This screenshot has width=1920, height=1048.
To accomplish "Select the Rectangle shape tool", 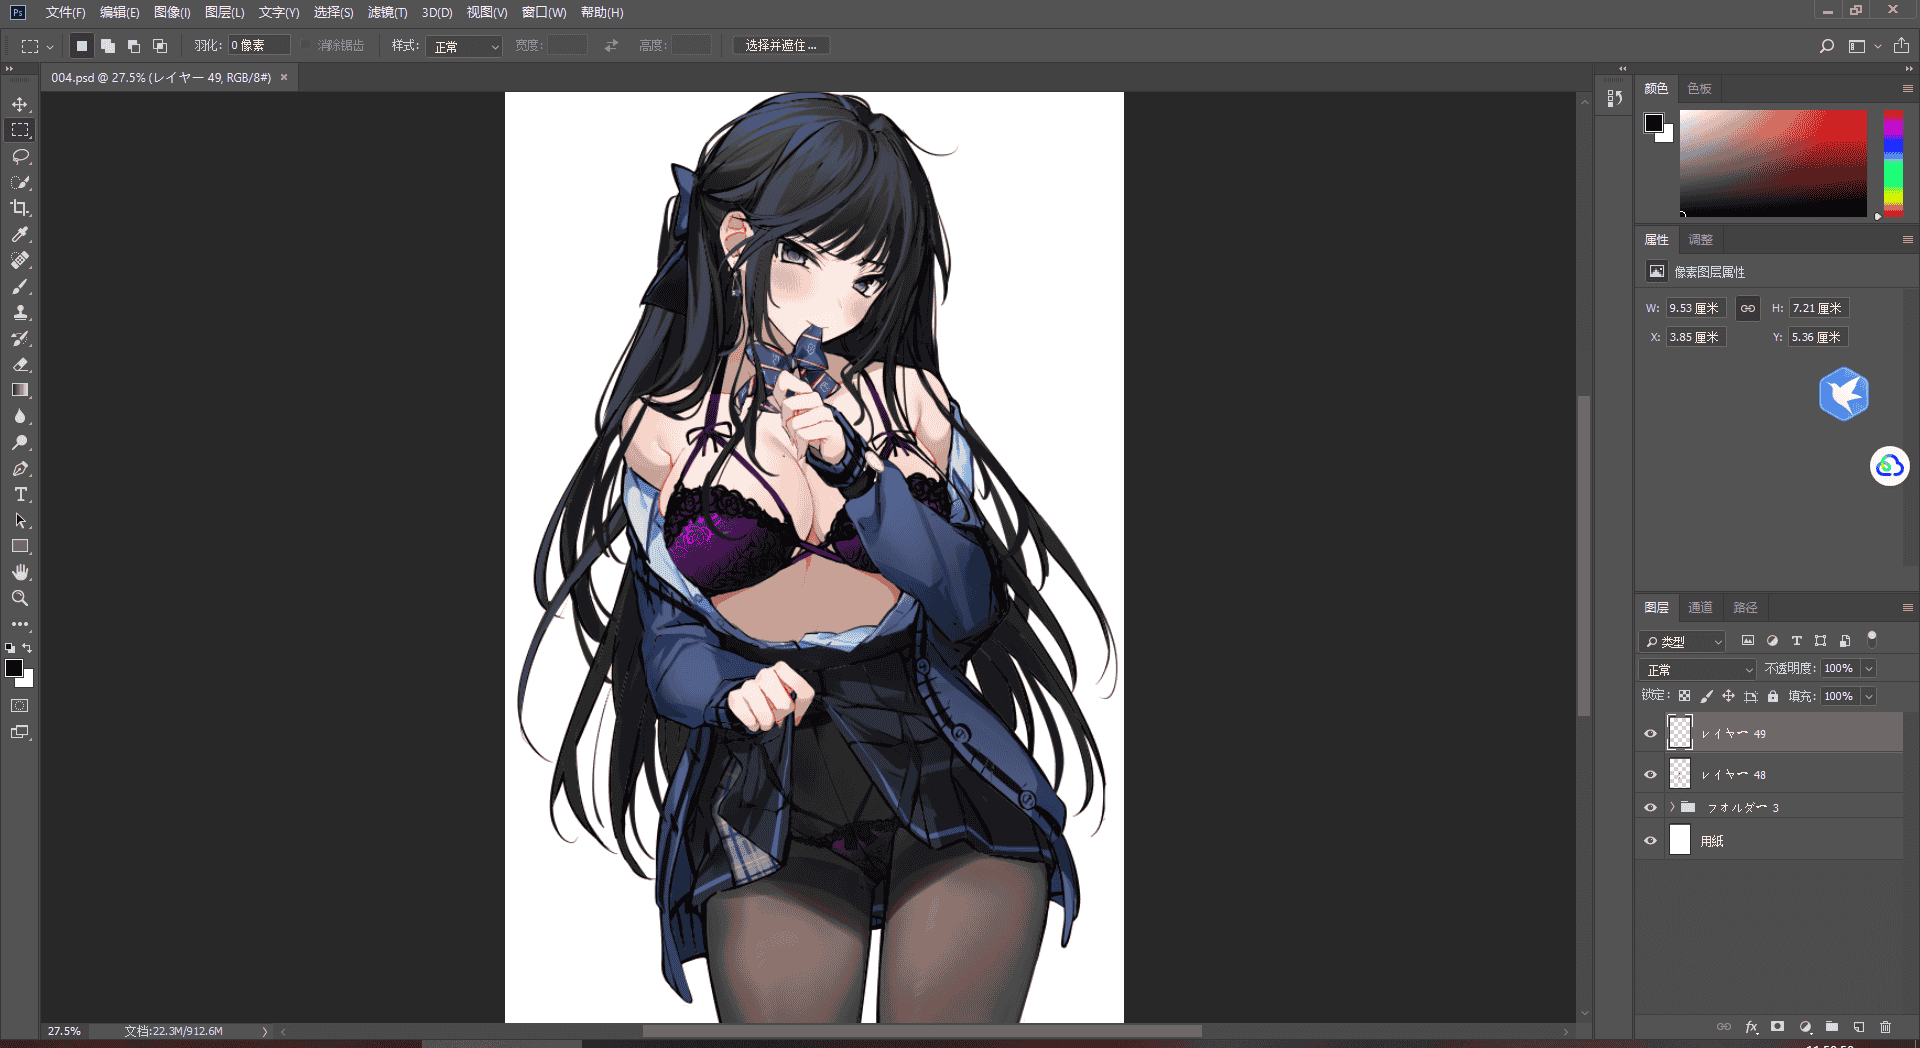I will click(x=20, y=546).
